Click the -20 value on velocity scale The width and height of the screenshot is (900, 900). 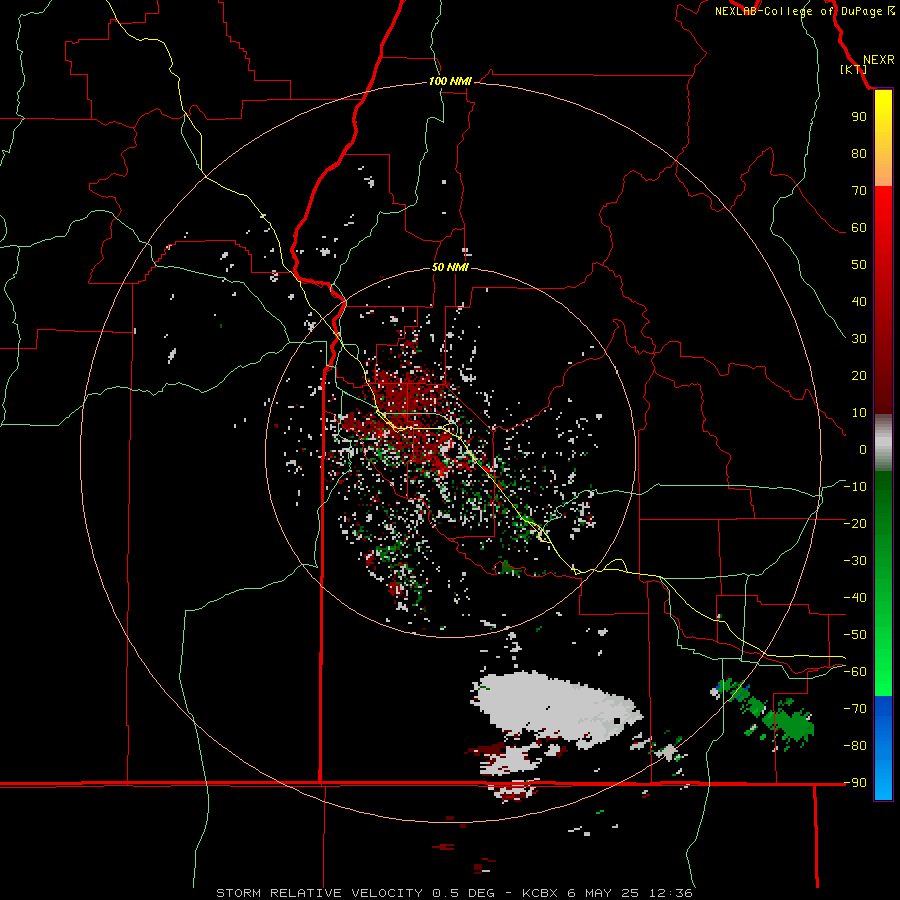(x=855, y=523)
